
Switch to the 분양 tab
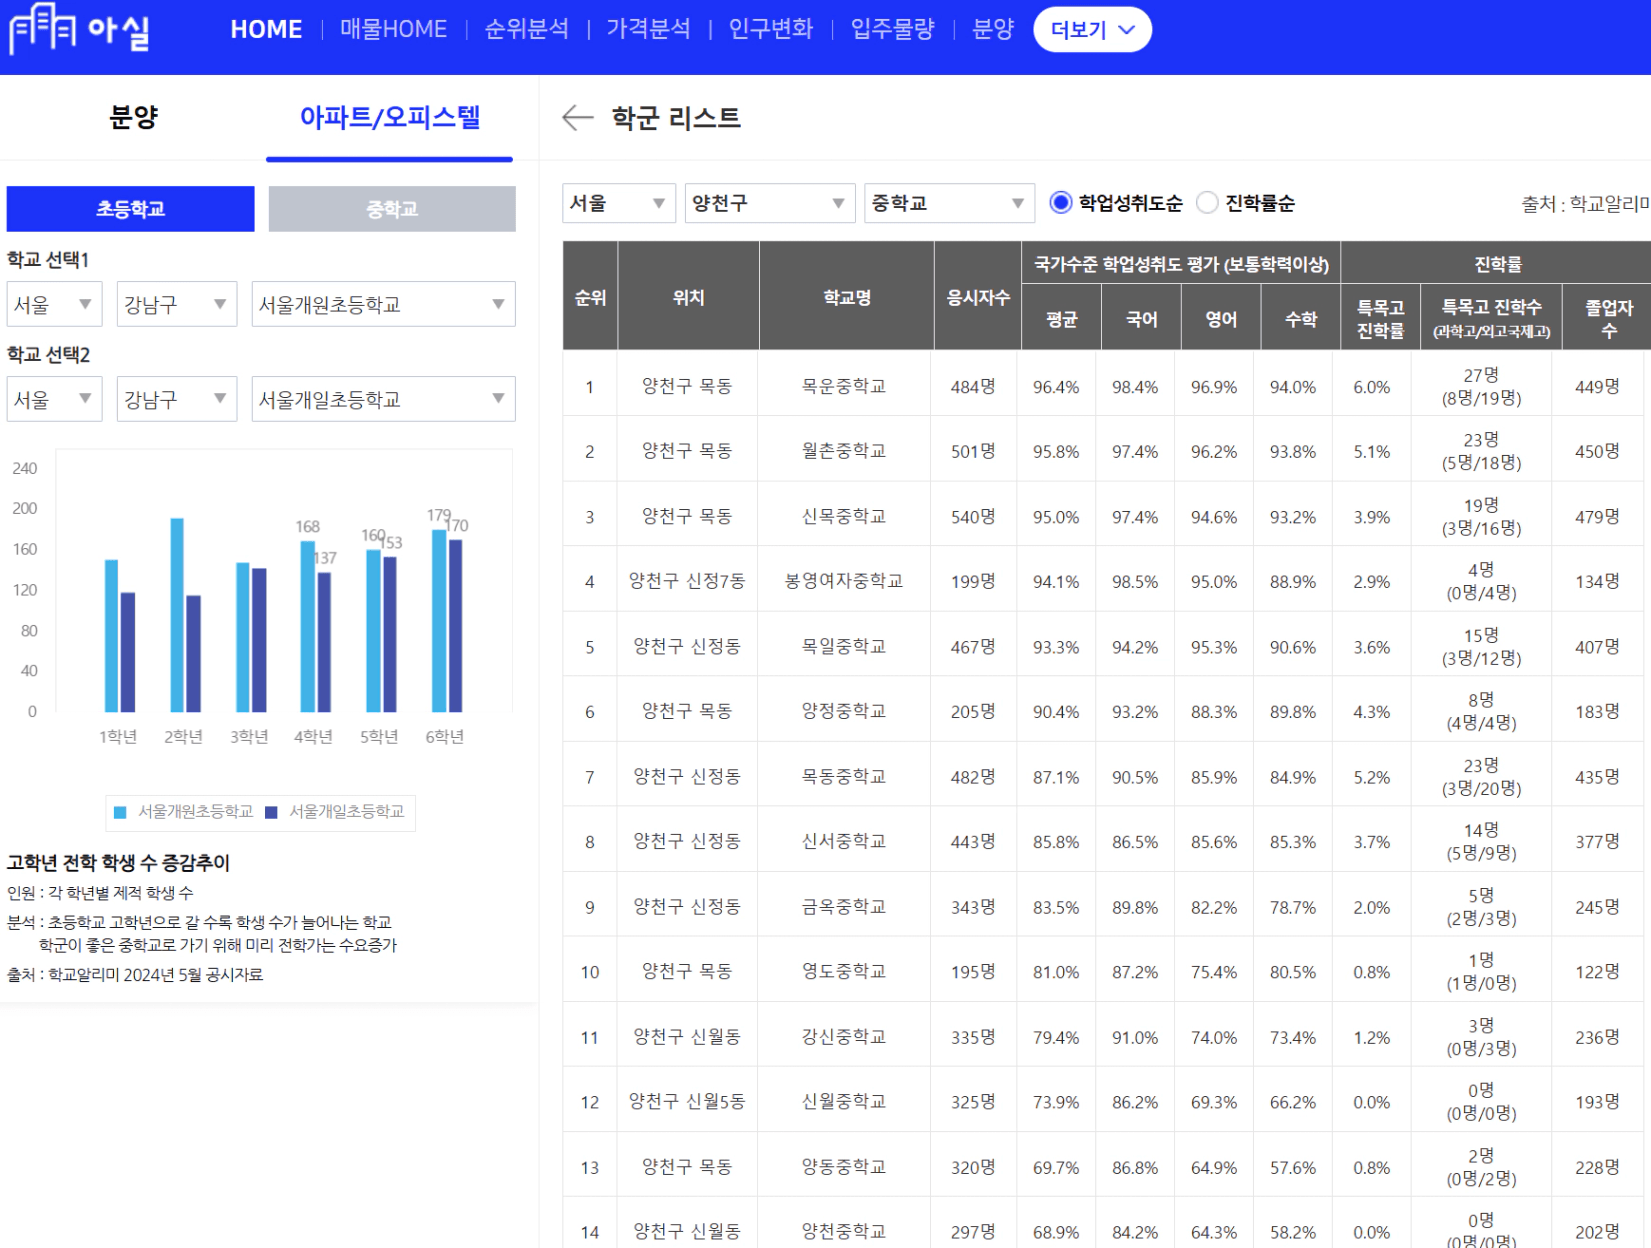[x=133, y=118]
